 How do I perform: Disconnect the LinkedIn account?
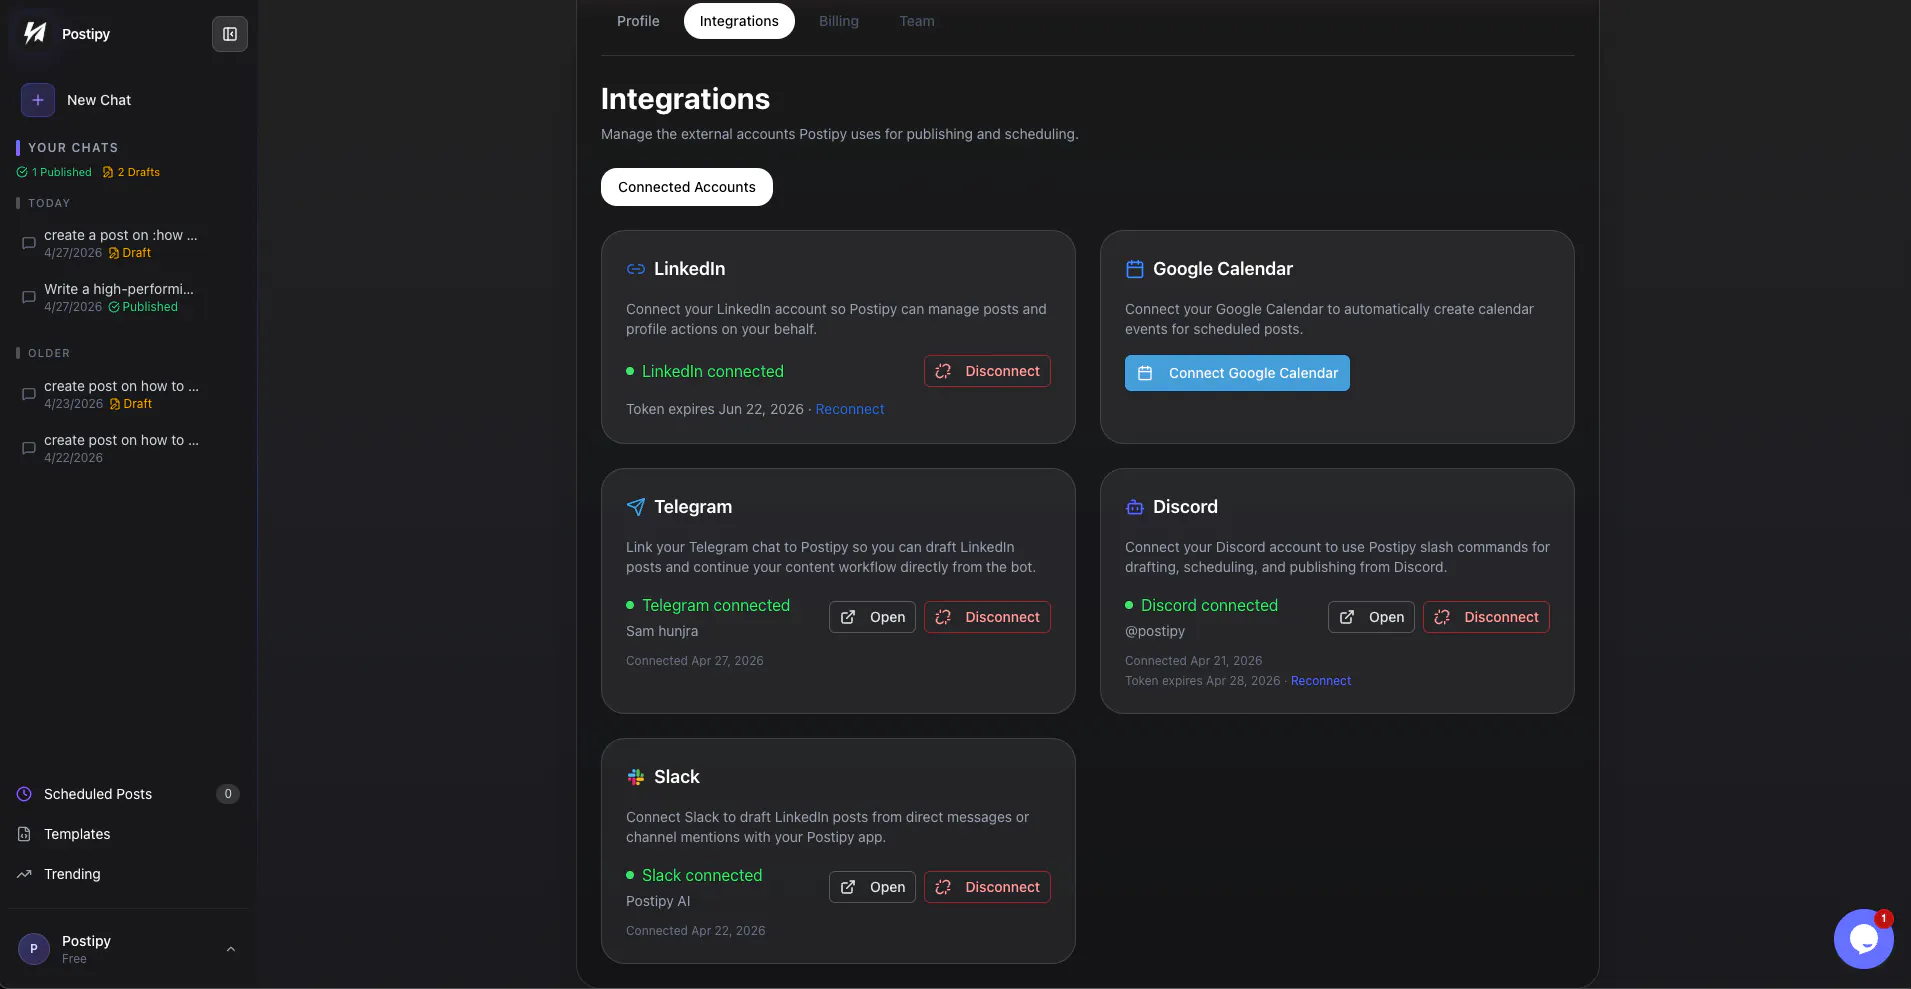click(987, 371)
